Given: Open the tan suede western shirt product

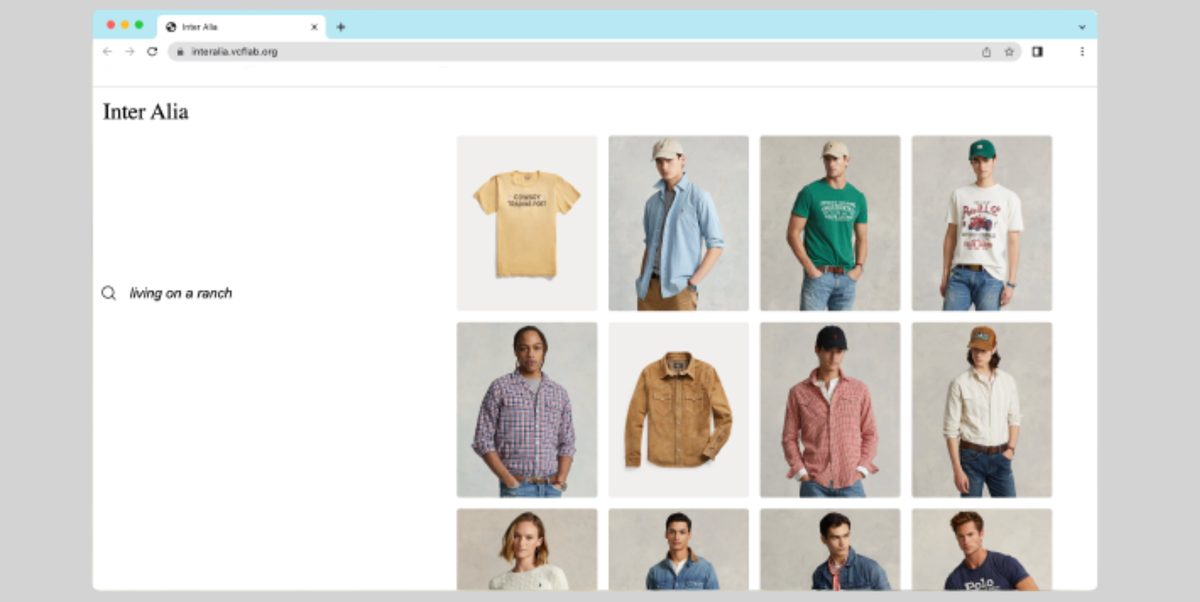Looking at the screenshot, I should click(679, 410).
